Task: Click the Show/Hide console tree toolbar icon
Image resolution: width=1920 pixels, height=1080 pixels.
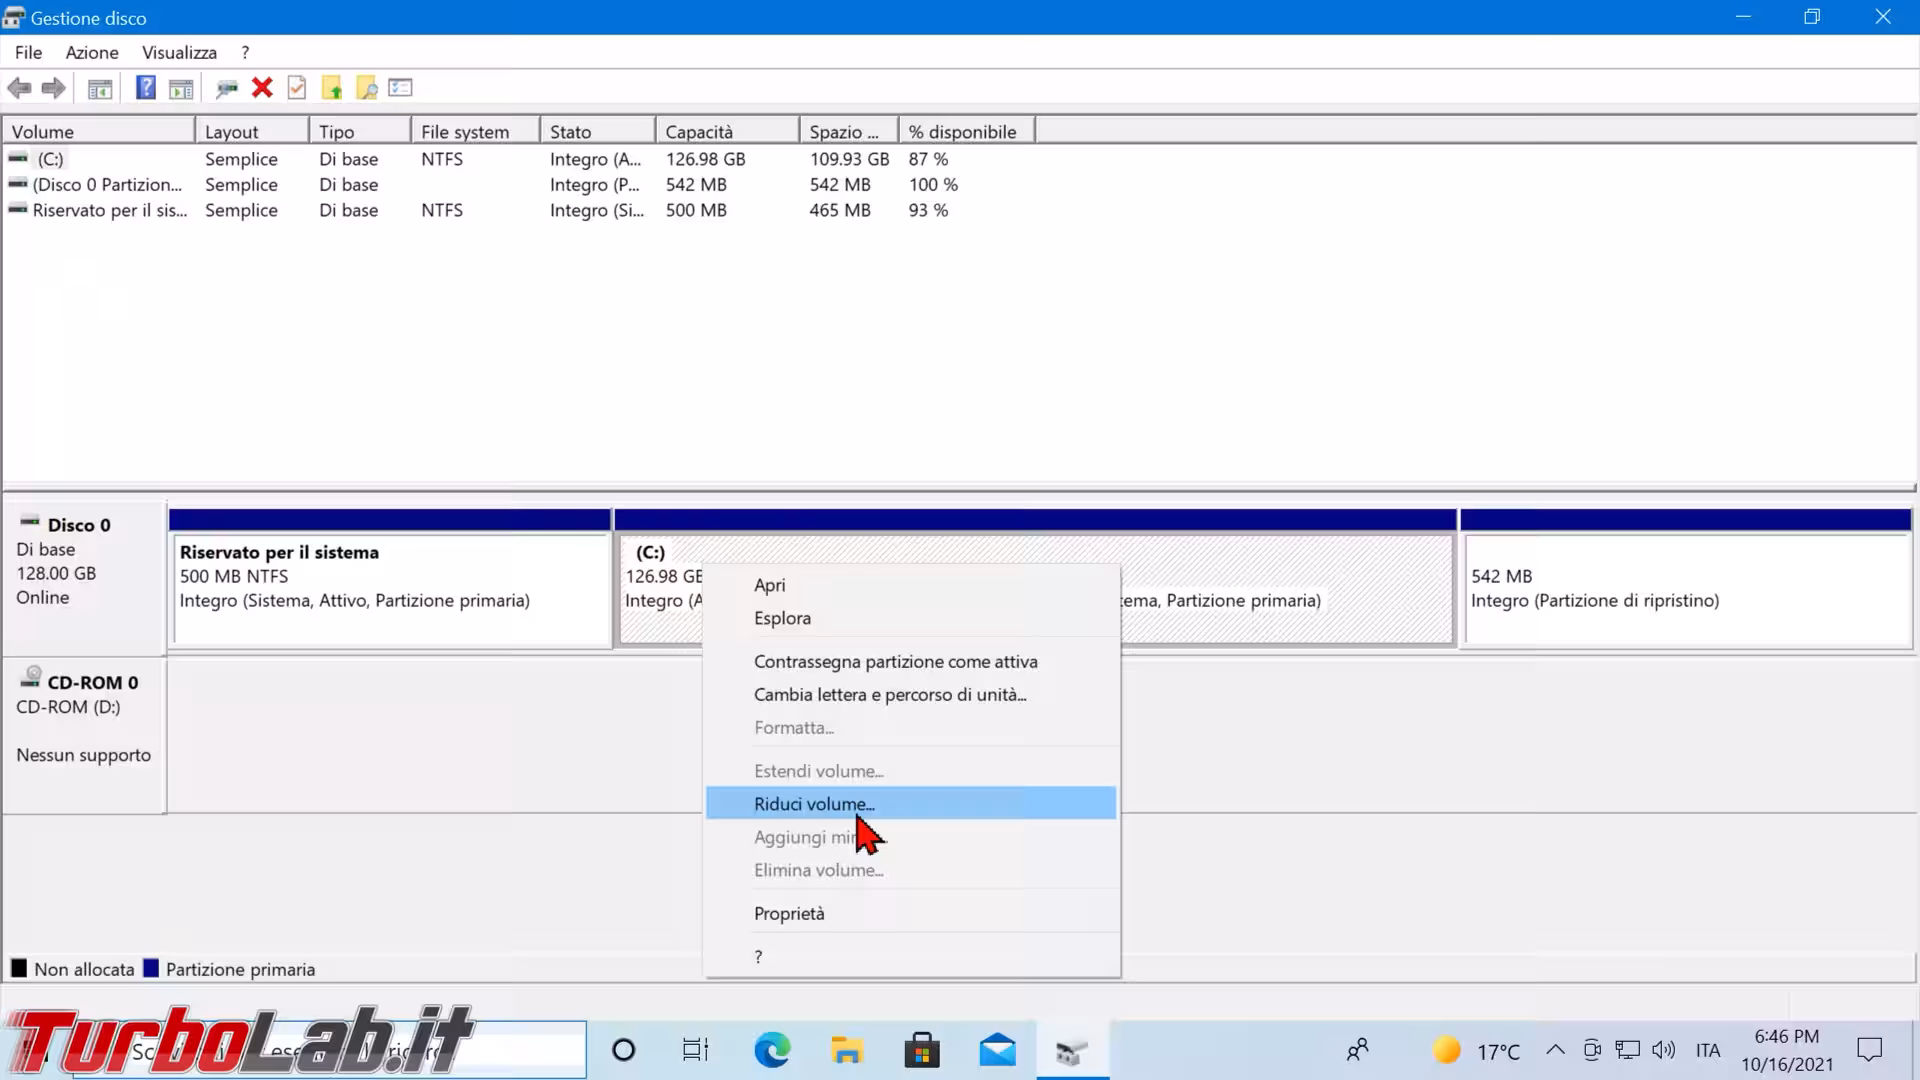Action: tap(100, 88)
